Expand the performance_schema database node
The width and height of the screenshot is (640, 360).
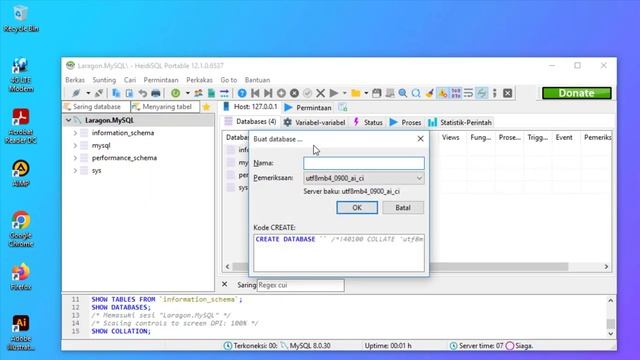75,158
